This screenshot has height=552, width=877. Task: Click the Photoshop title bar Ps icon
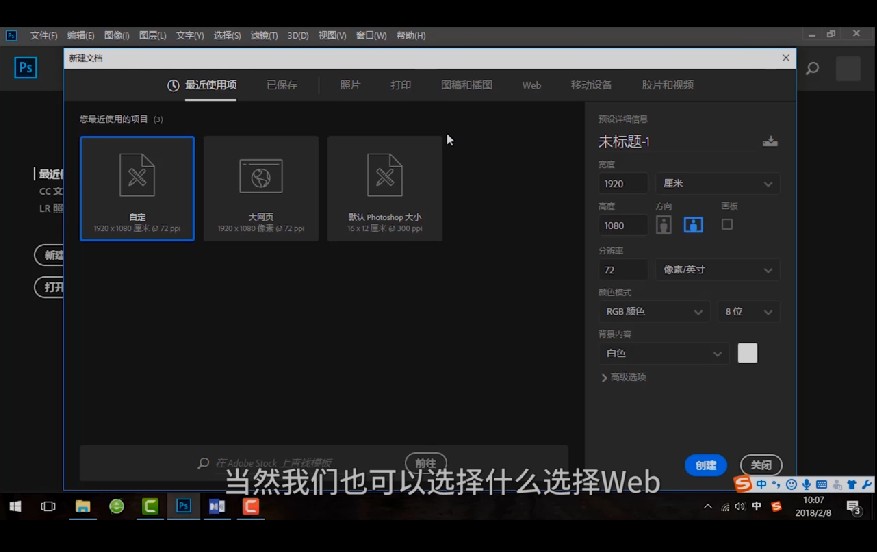11,35
